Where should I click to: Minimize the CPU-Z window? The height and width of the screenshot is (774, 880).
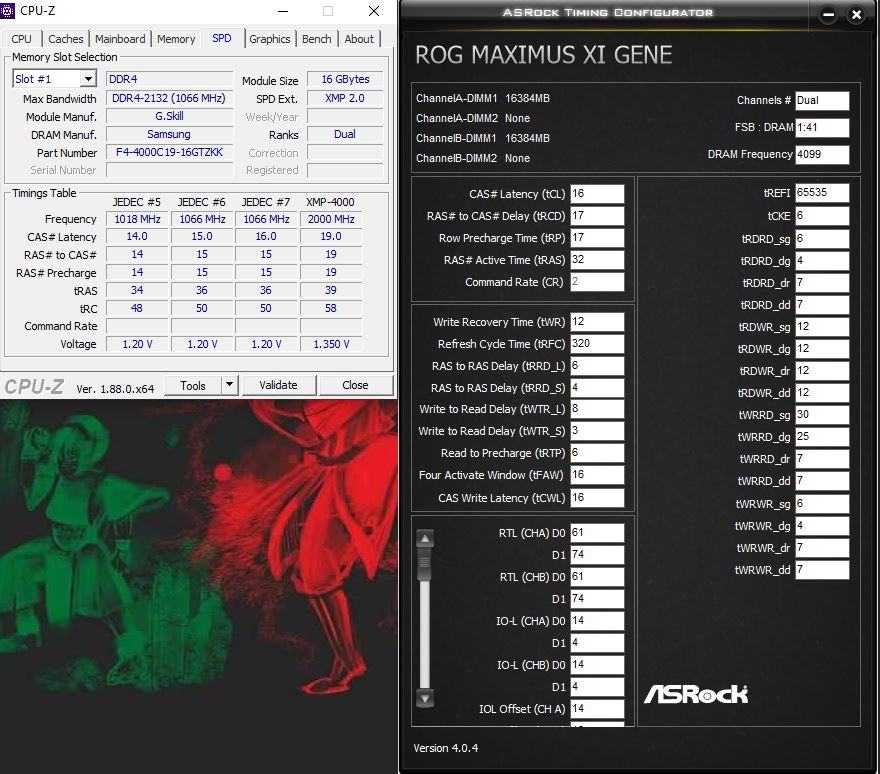click(x=283, y=11)
